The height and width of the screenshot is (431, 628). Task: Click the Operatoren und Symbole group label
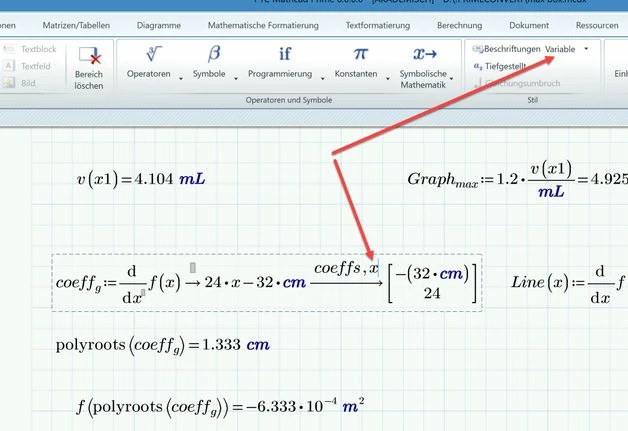click(x=289, y=100)
